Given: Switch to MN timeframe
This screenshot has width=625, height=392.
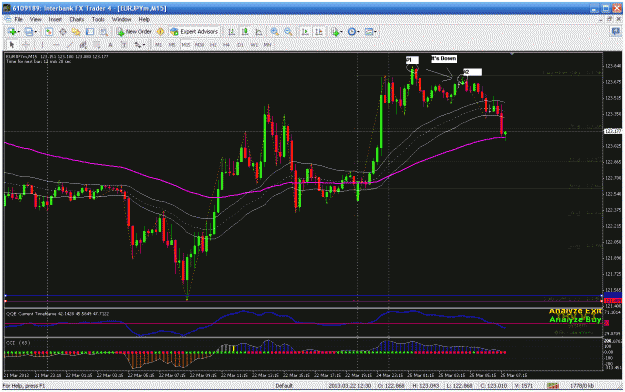Looking at the screenshot, I should point(267,45).
